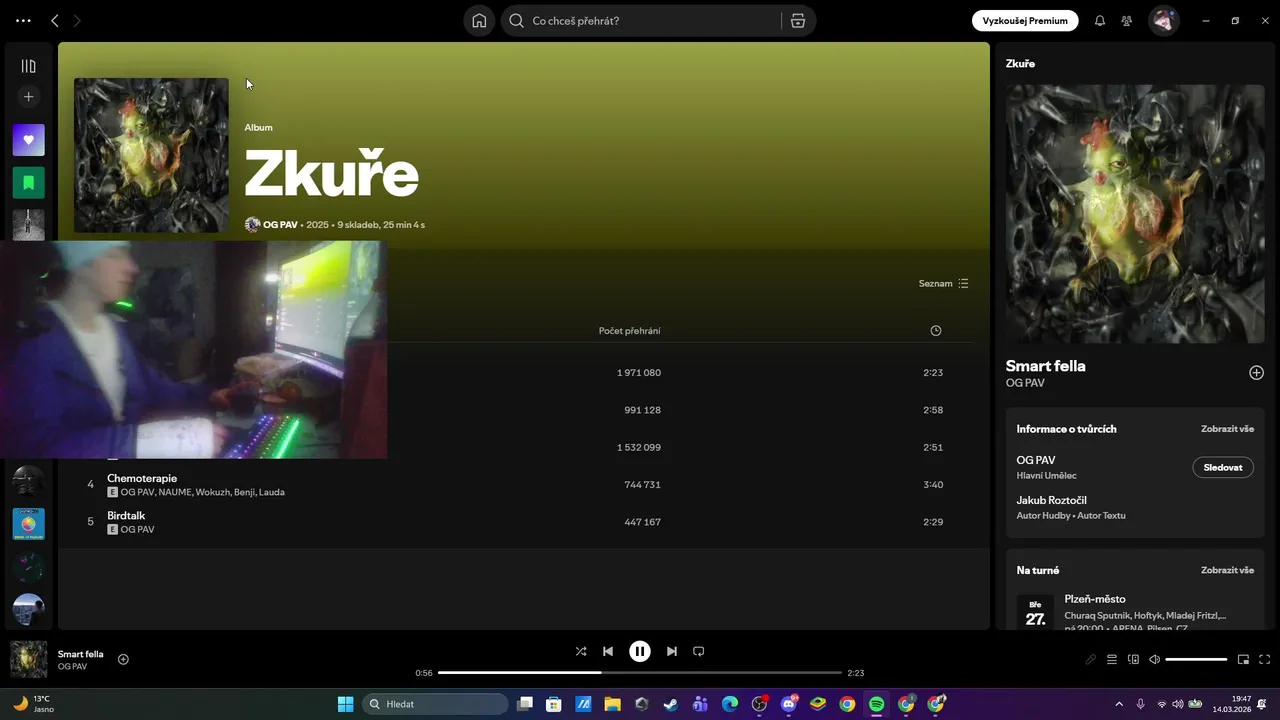Open the Browse icon in search bar
This screenshot has height=720, width=1280.
pyautogui.click(x=798, y=21)
